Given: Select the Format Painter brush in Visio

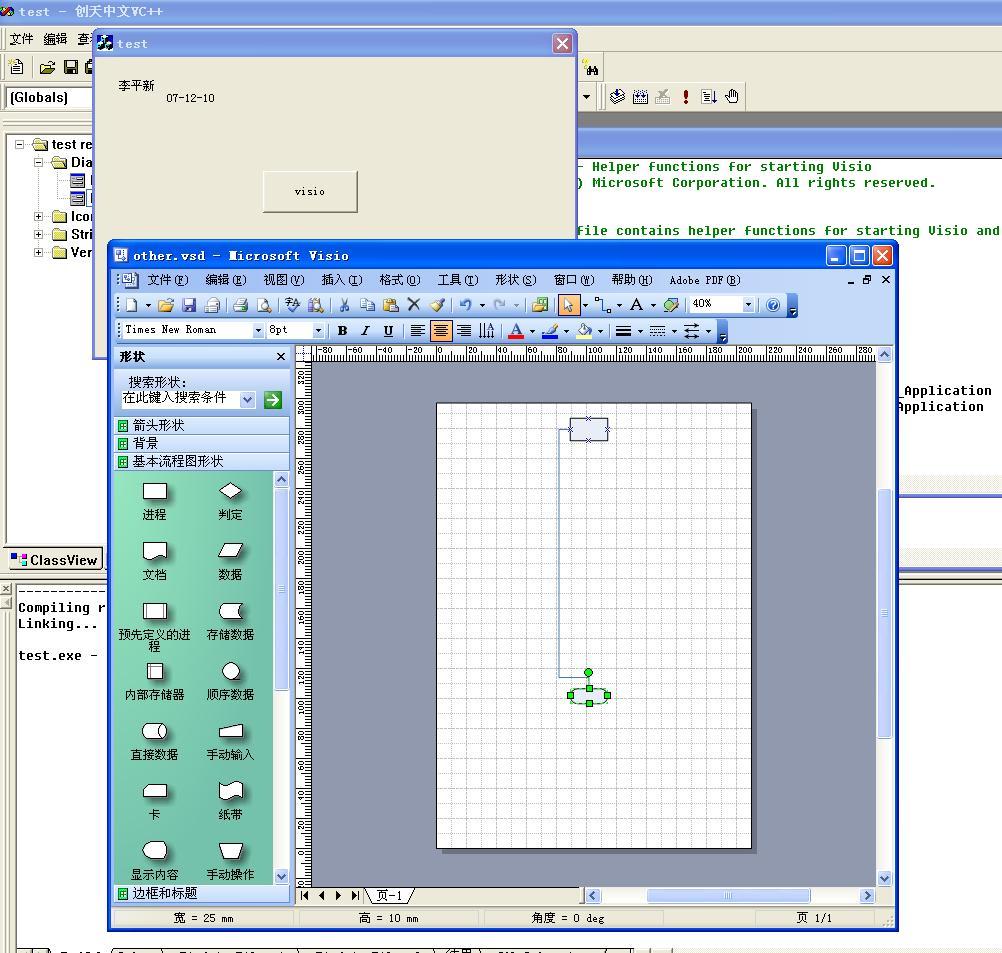Looking at the screenshot, I should [437, 306].
